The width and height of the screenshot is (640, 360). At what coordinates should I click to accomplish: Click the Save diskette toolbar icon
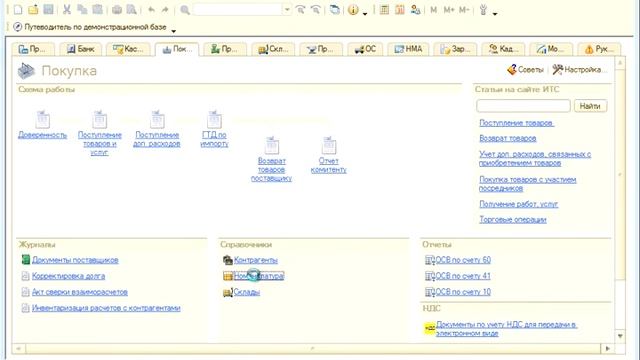pyautogui.click(x=48, y=9)
